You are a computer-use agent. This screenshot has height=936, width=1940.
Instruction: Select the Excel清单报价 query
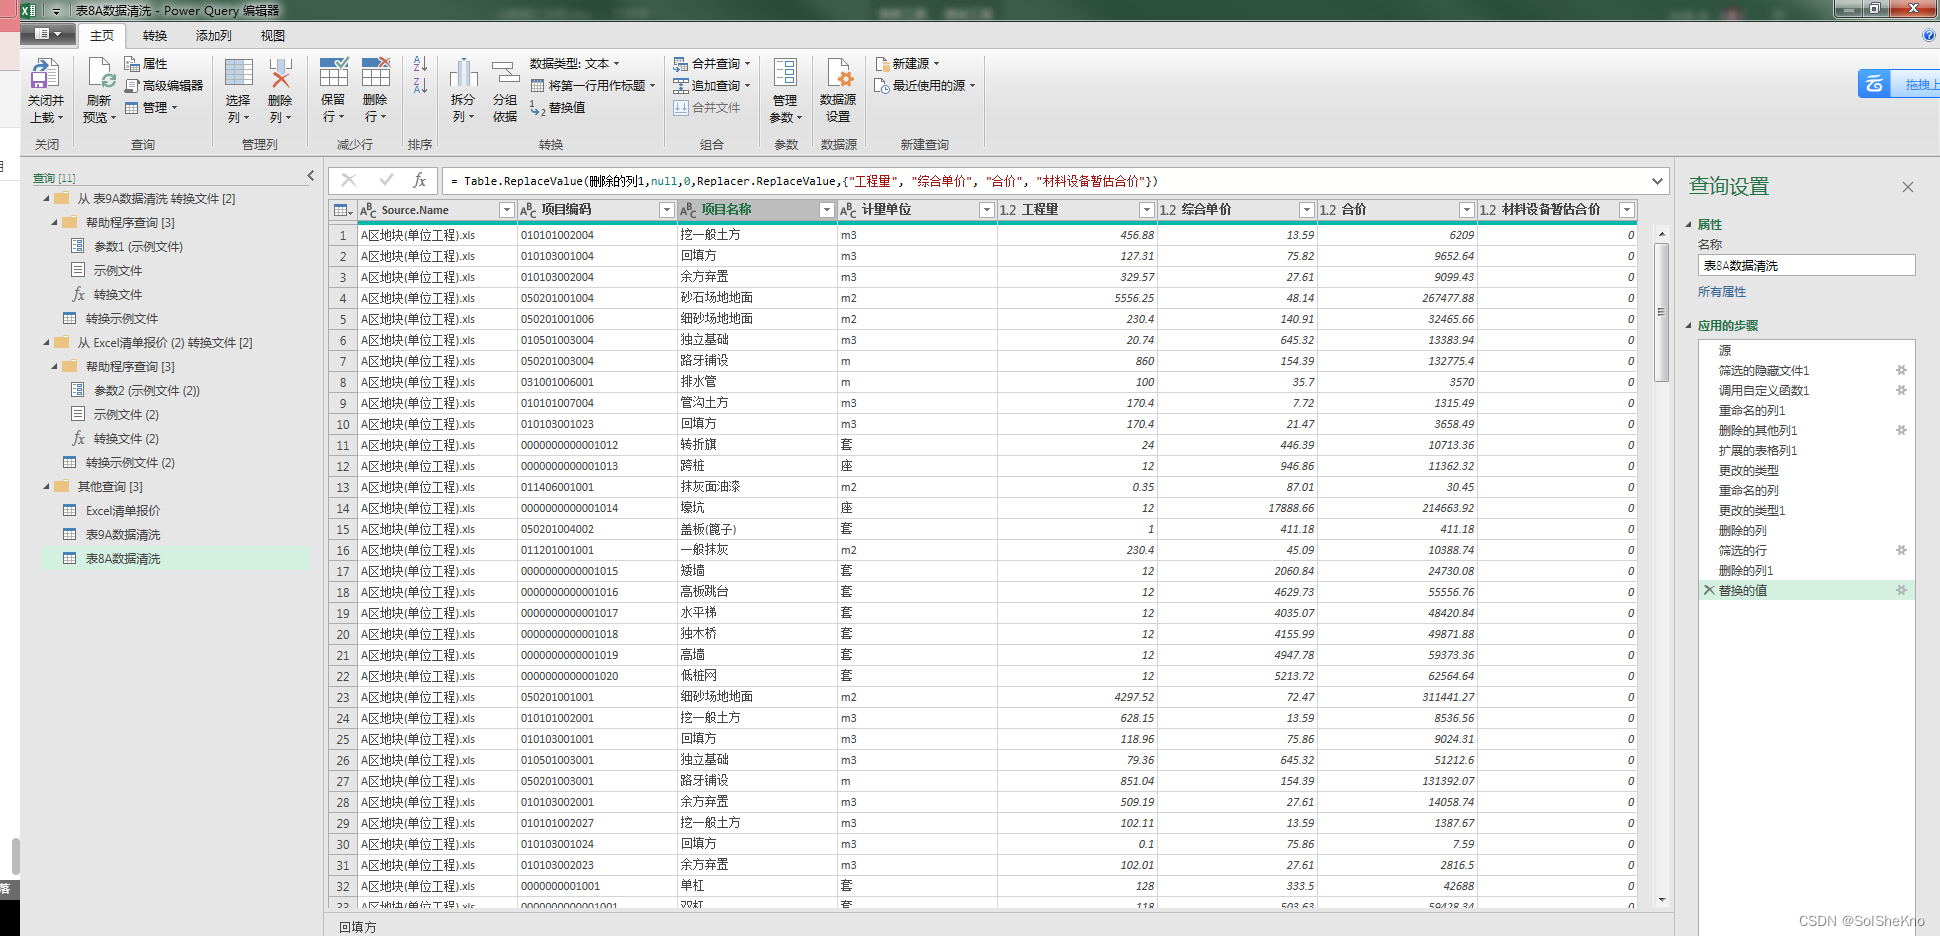pos(123,511)
